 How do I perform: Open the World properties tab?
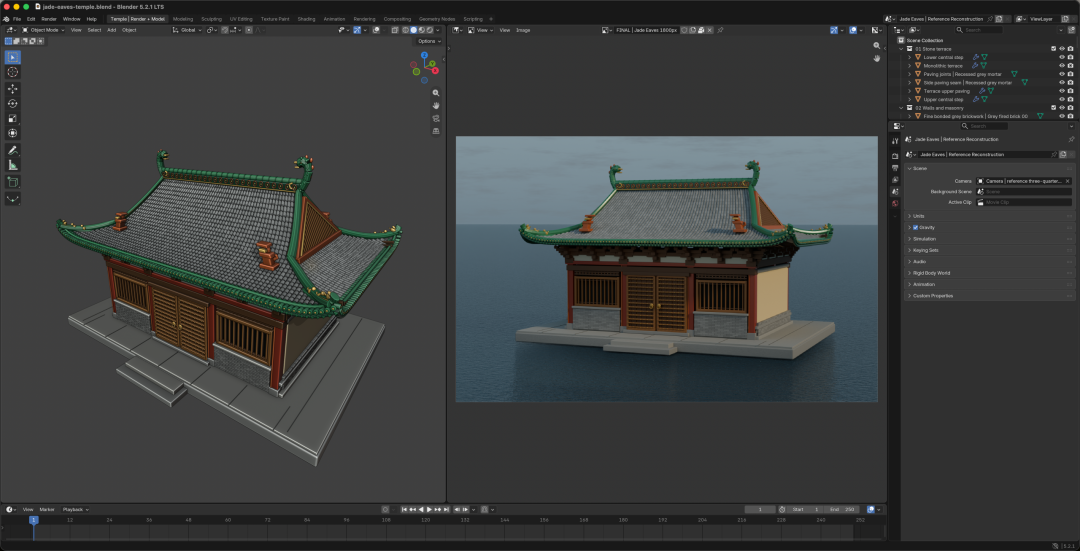point(895,203)
